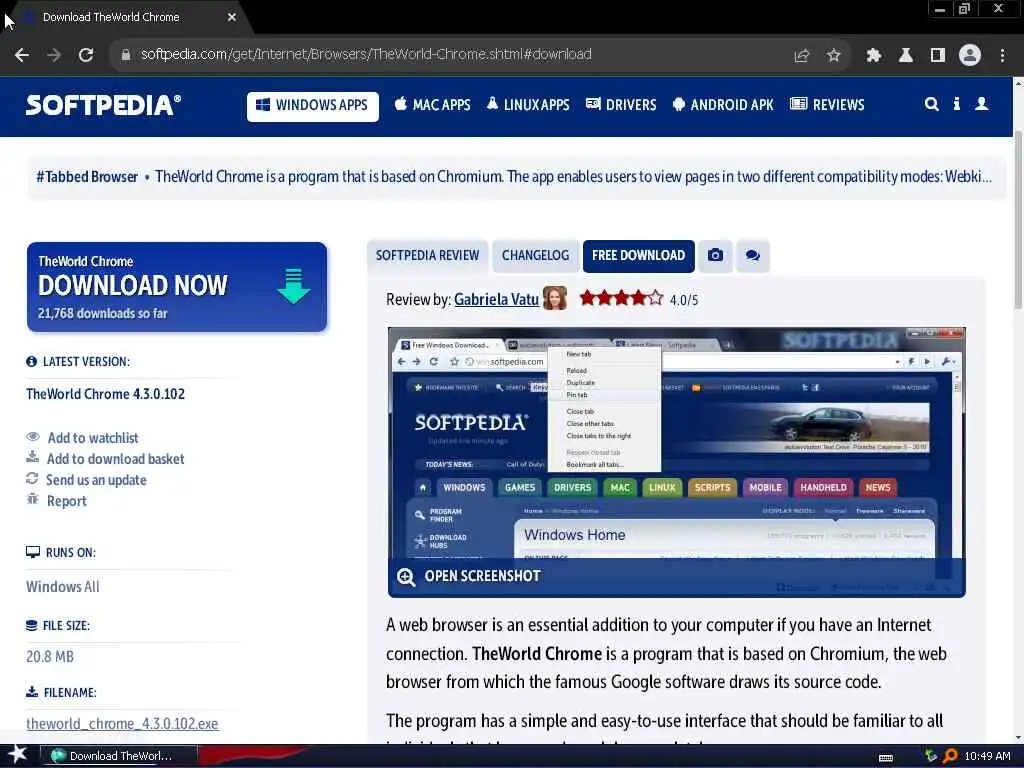
Task: Click the orange tray search icon
Action: coord(950,756)
